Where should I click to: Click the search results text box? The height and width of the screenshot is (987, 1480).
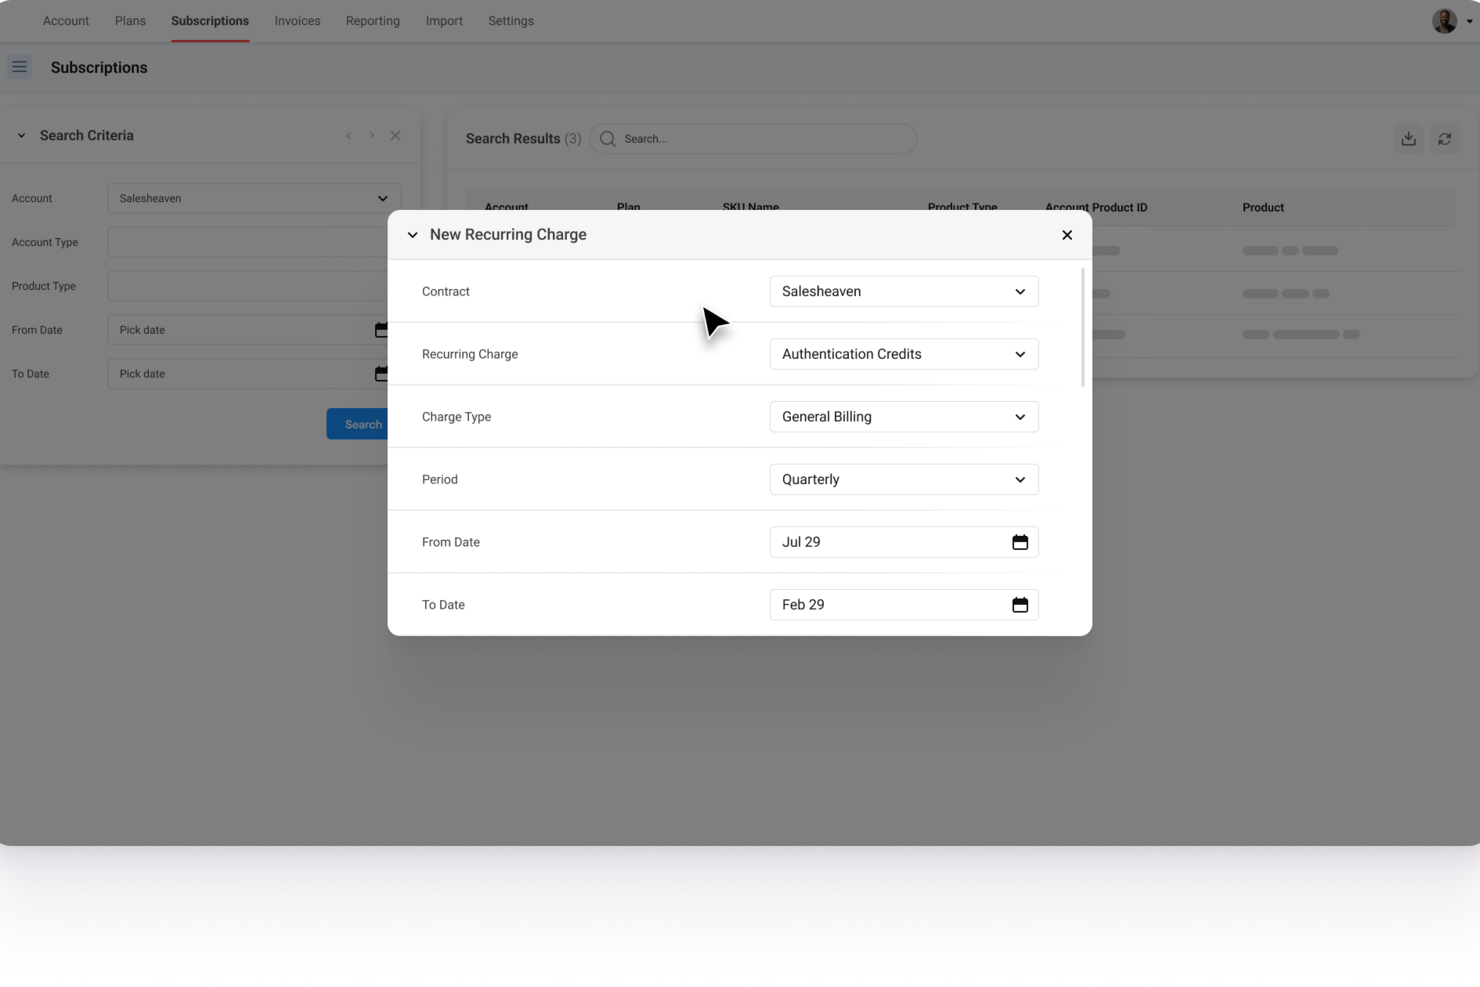(x=753, y=139)
